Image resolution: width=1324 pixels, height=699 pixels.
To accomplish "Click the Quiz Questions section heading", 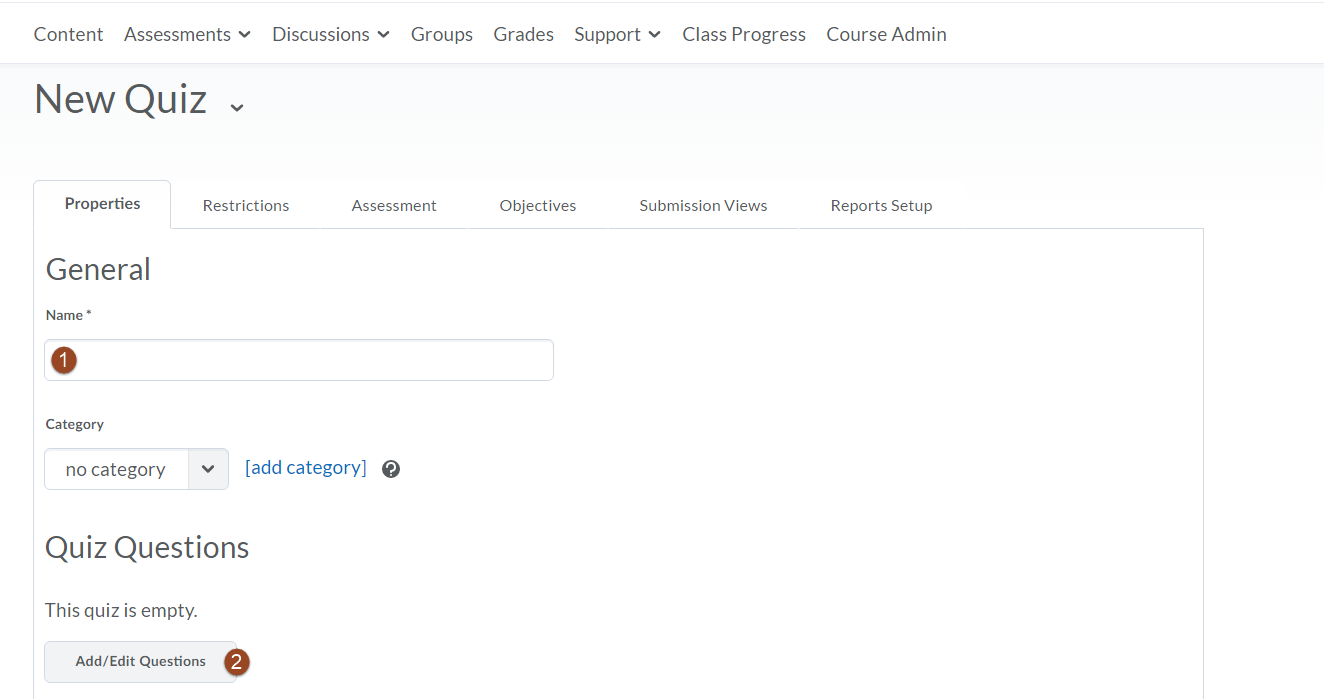I will 147,547.
